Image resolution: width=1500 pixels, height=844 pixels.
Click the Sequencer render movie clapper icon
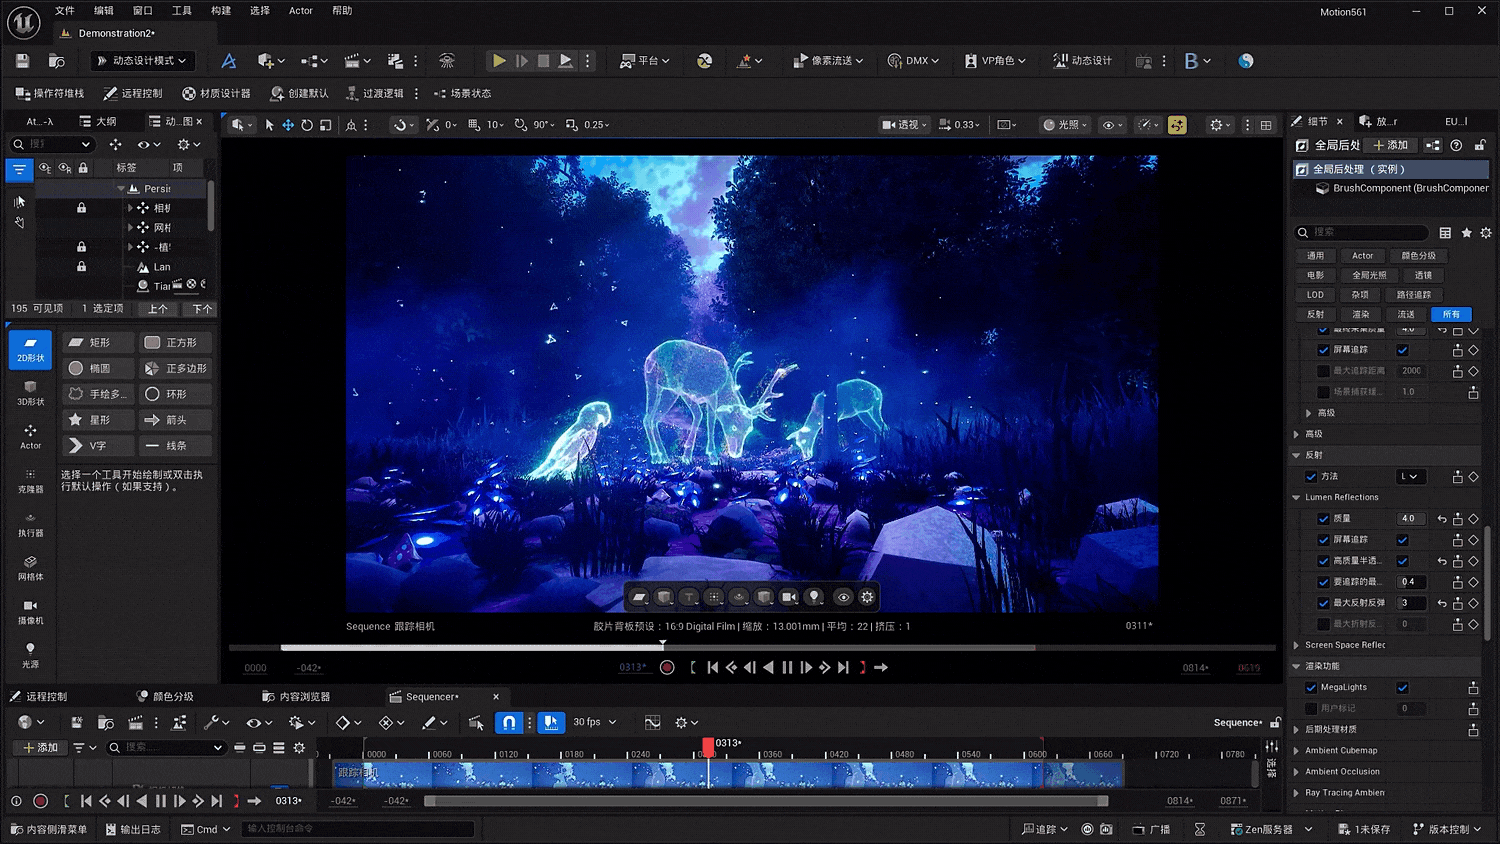[x=136, y=722]
